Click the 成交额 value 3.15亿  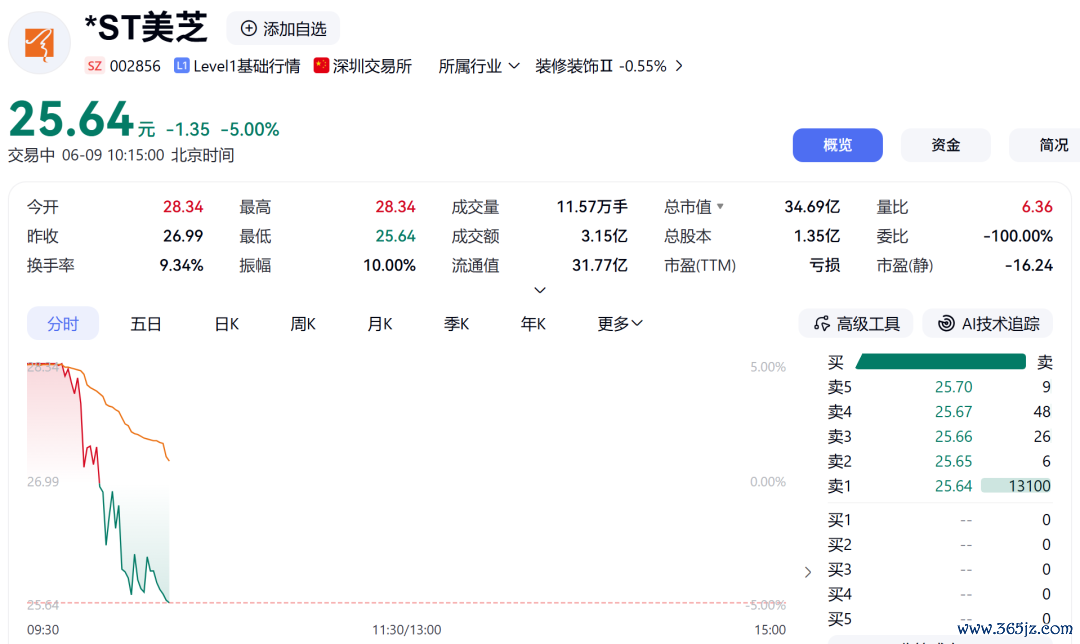(x=604, y=236)
